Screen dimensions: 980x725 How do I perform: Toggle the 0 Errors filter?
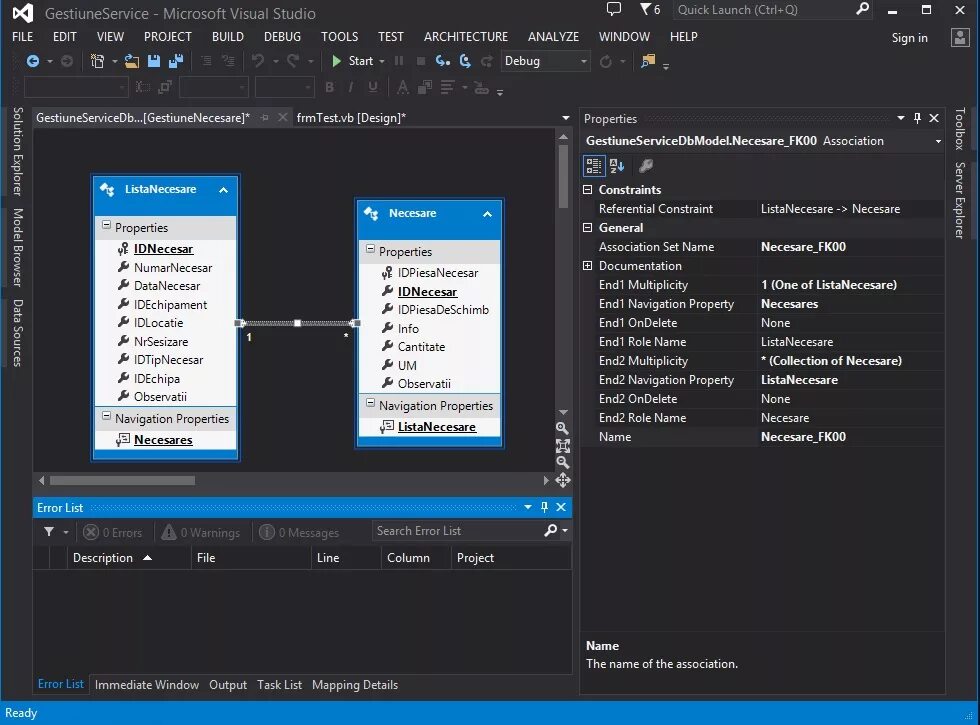pyautogui.click(x=113, y=532)
